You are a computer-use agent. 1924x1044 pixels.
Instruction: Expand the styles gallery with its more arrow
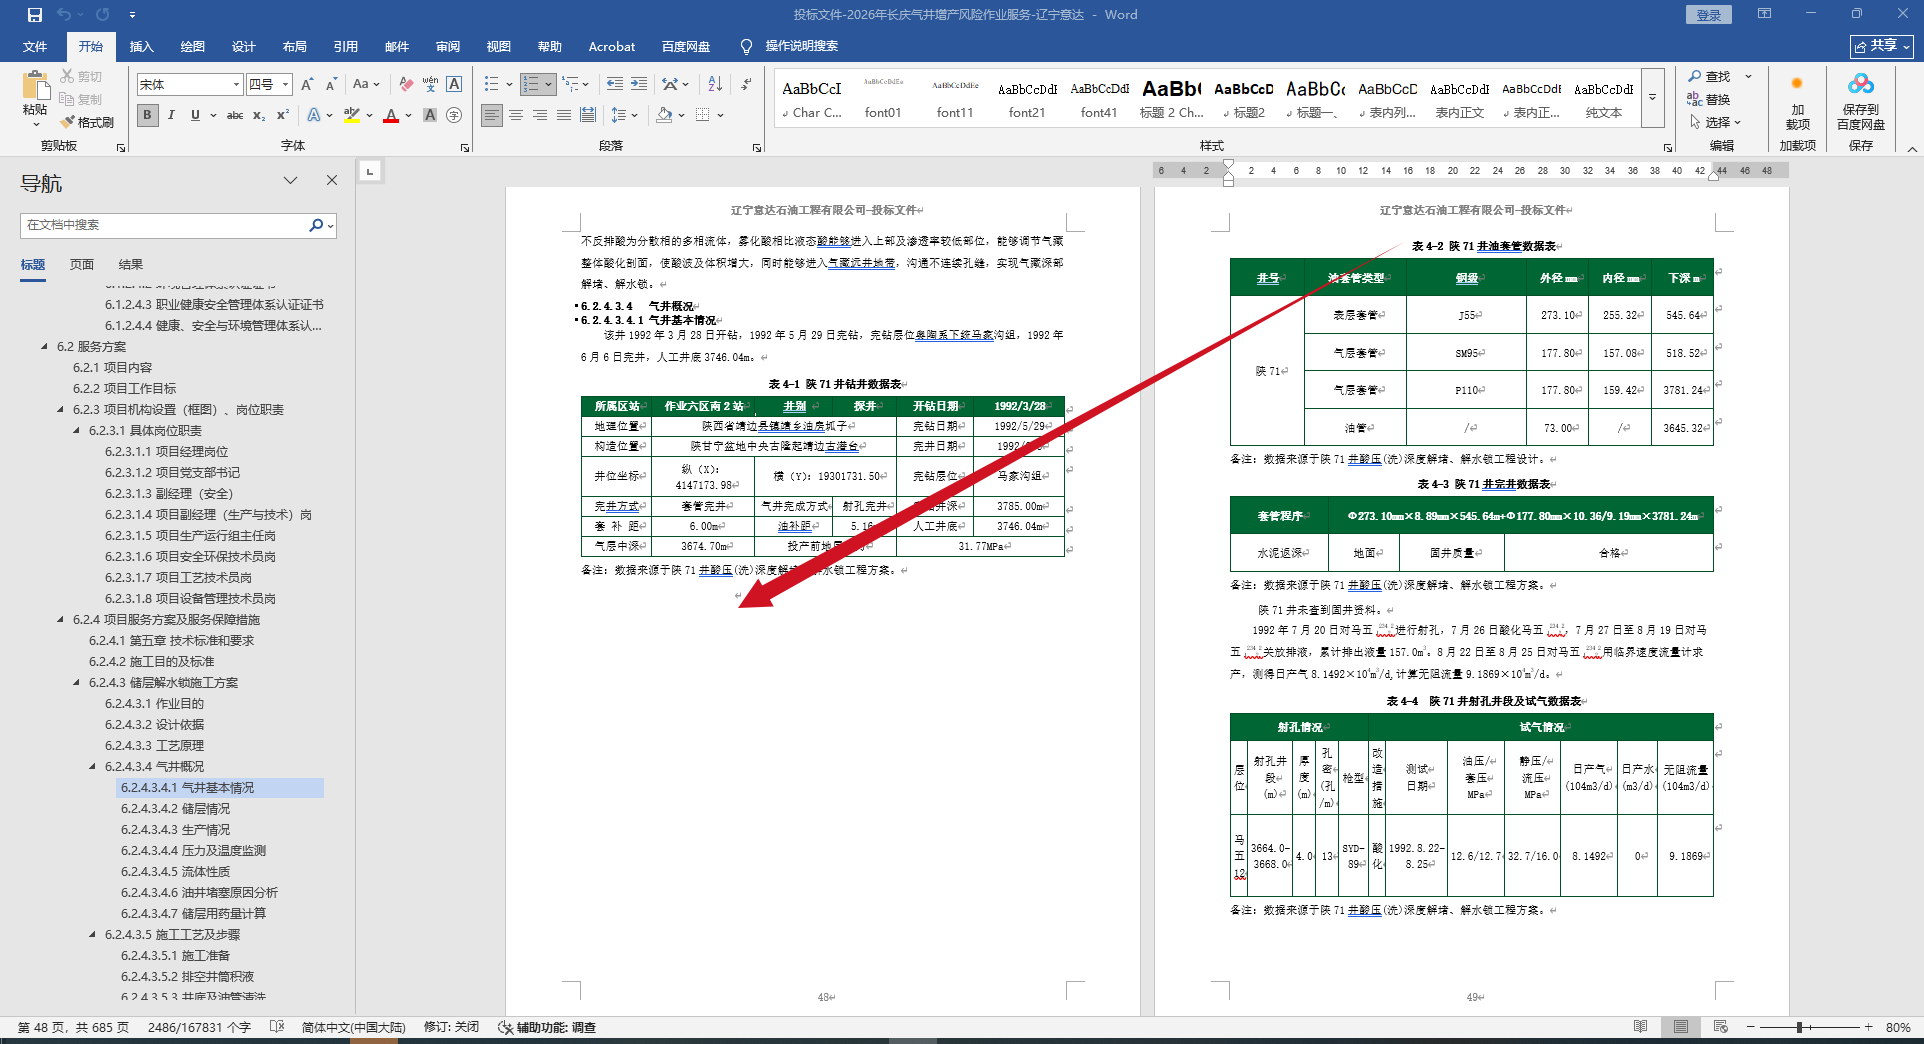click(x=1653, y=98)
